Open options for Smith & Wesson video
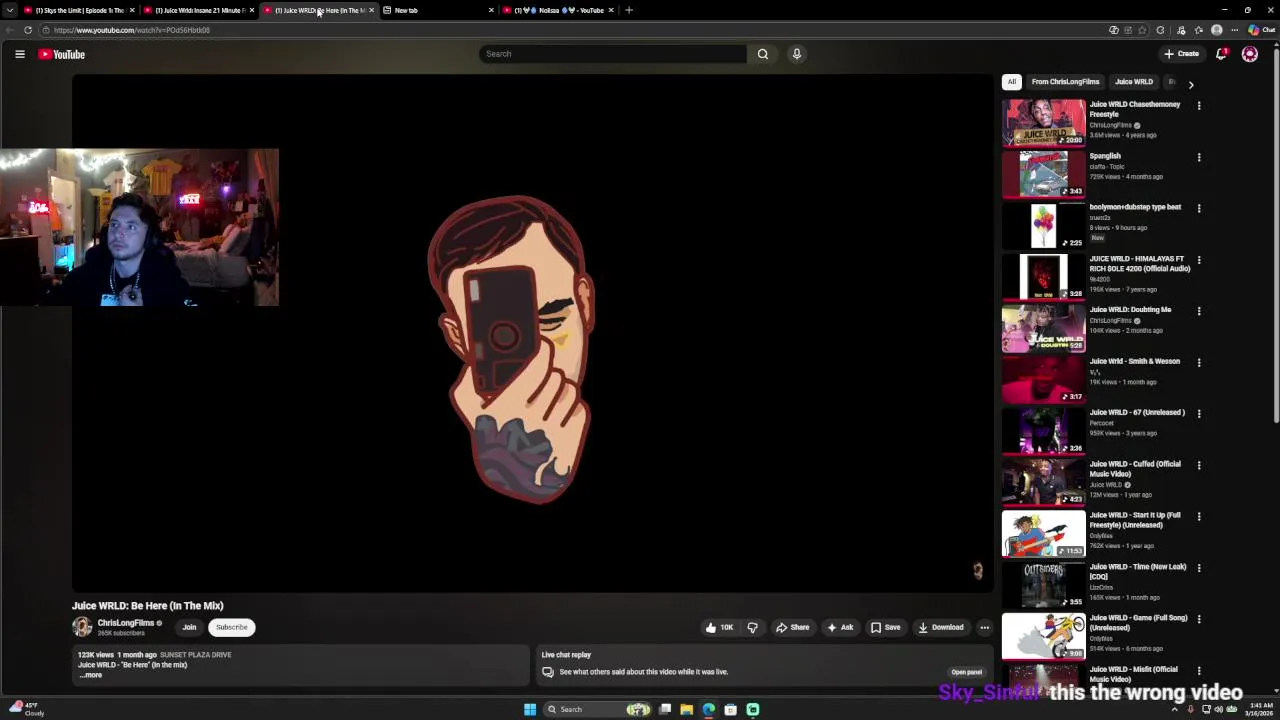This screenshot has height=720, width=1280. tap(1199, 363)
